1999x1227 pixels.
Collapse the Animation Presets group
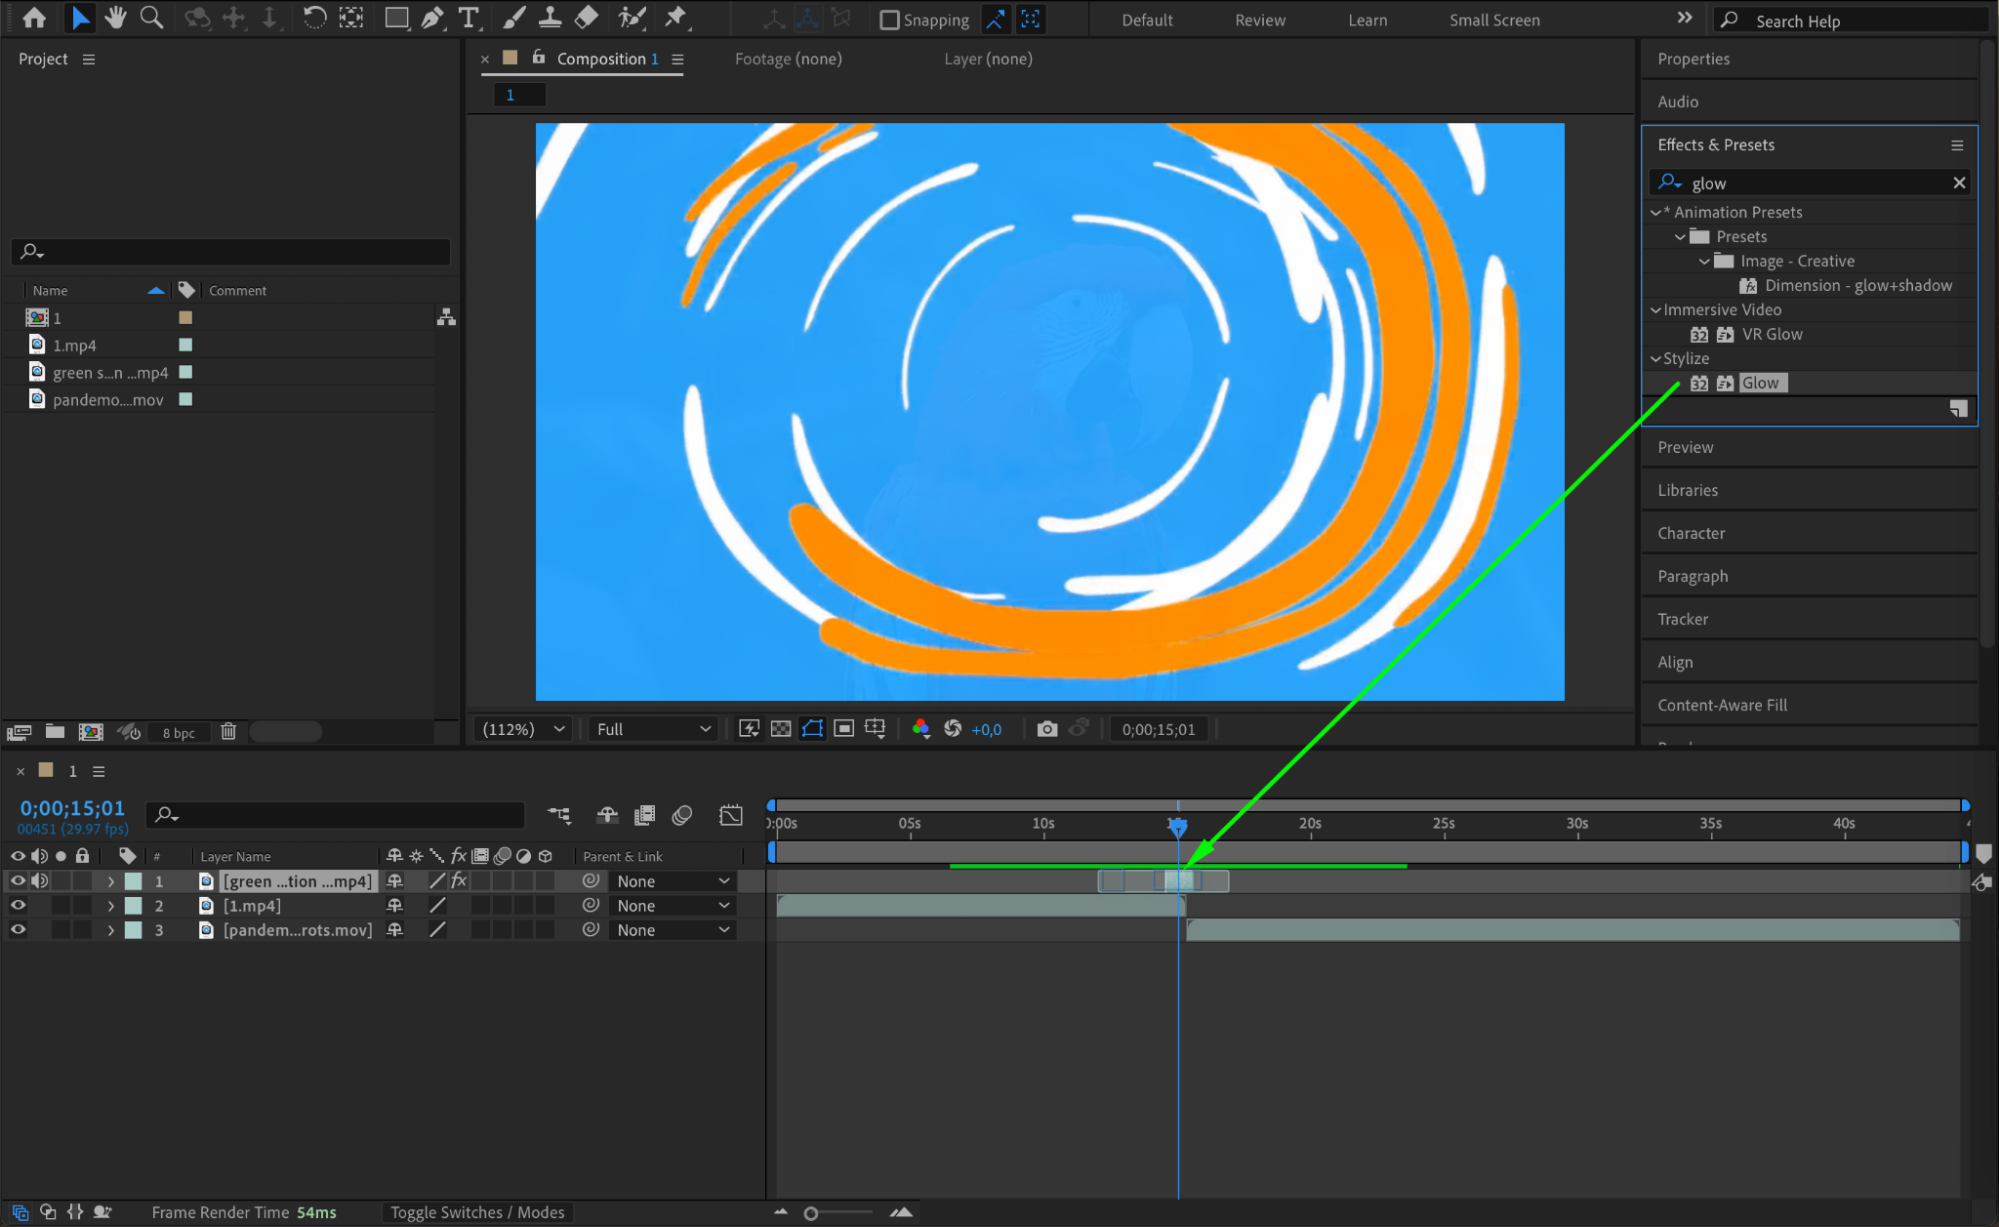click(1657, 211)
